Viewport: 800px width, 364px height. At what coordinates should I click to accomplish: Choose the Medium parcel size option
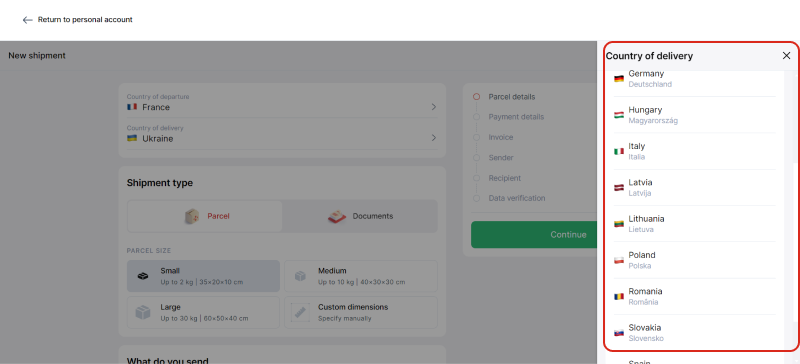pos(361,276)
